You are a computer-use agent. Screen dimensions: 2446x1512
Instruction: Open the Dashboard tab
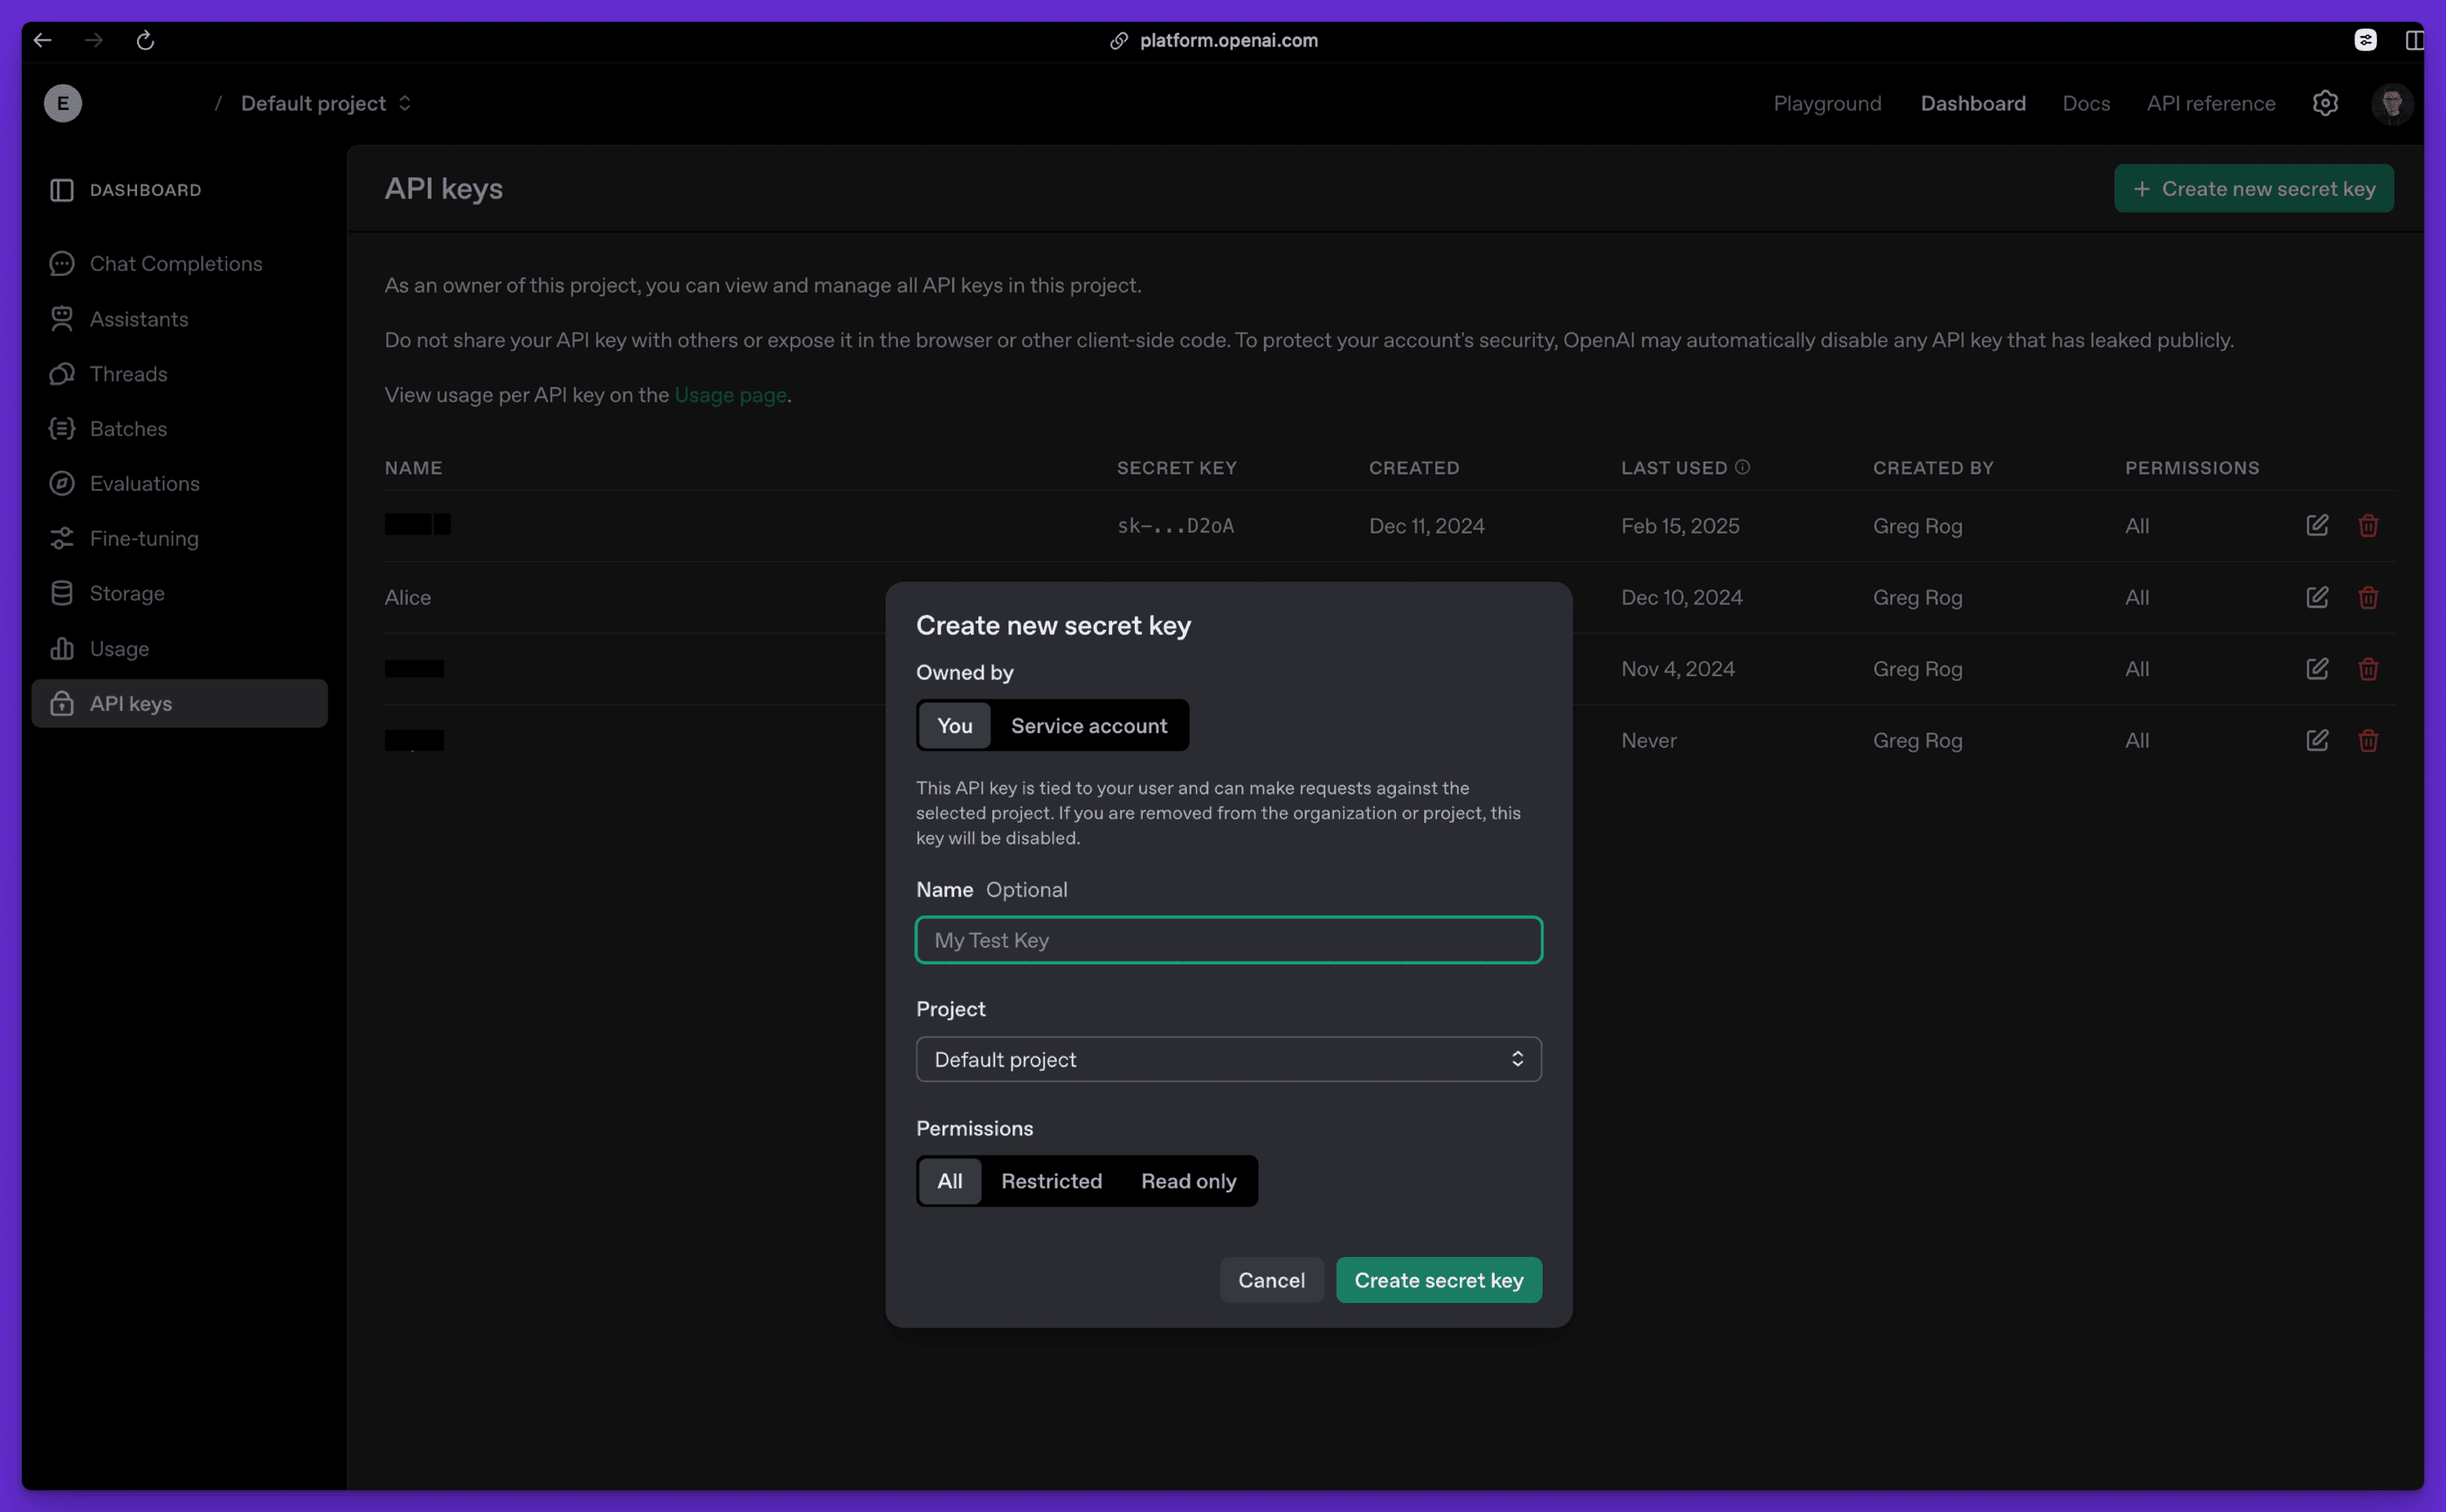coord(1973,103)
